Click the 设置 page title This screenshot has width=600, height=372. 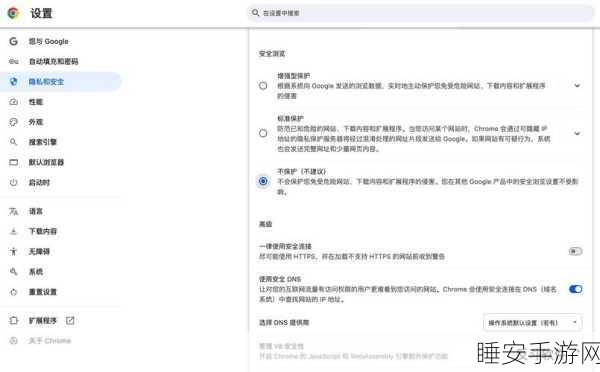[x=41, y=13]
